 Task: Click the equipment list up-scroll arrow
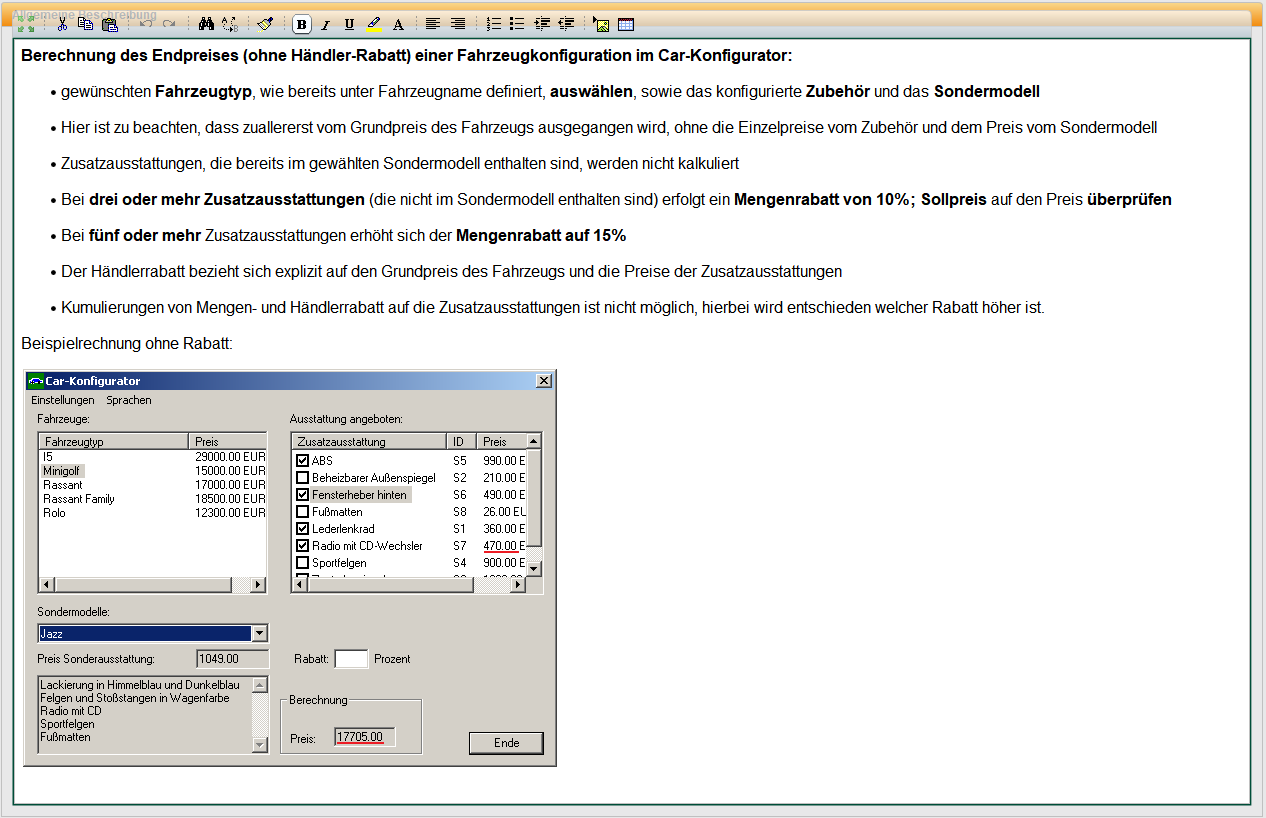[534, 441]
